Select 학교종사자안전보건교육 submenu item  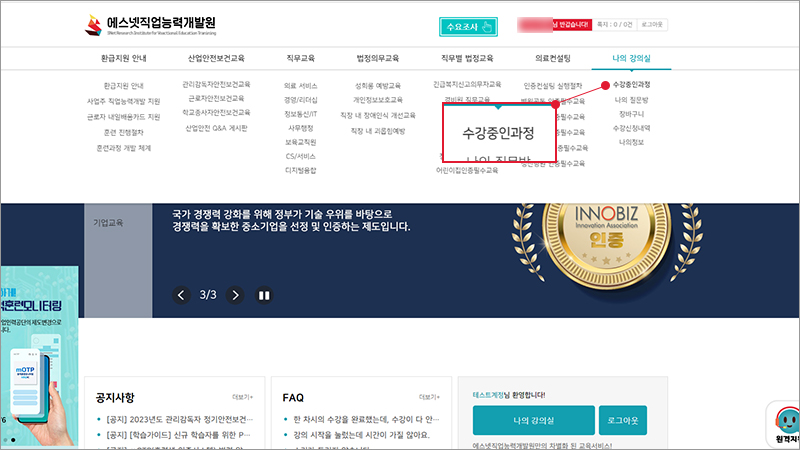click(216, 112)
